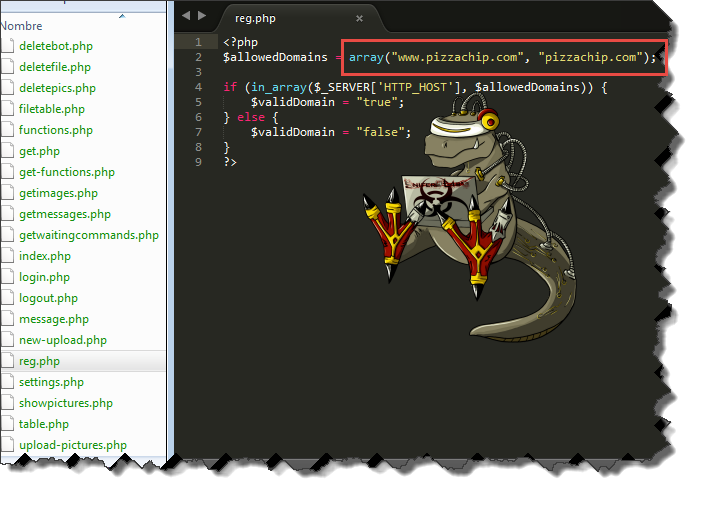Switch to reg.php editor tab
Screen dimensions: 709x508
point(255,19)
